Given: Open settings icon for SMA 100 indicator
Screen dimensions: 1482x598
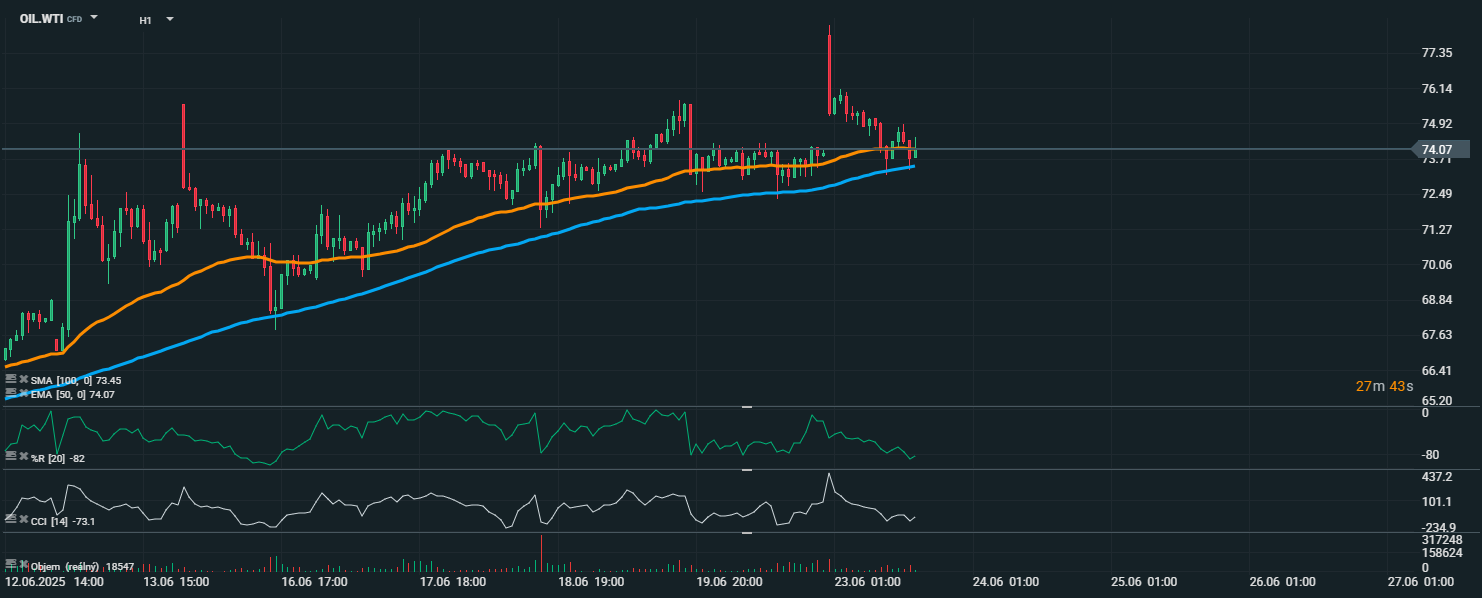Looking at the screenshot, I should (10, 380).
